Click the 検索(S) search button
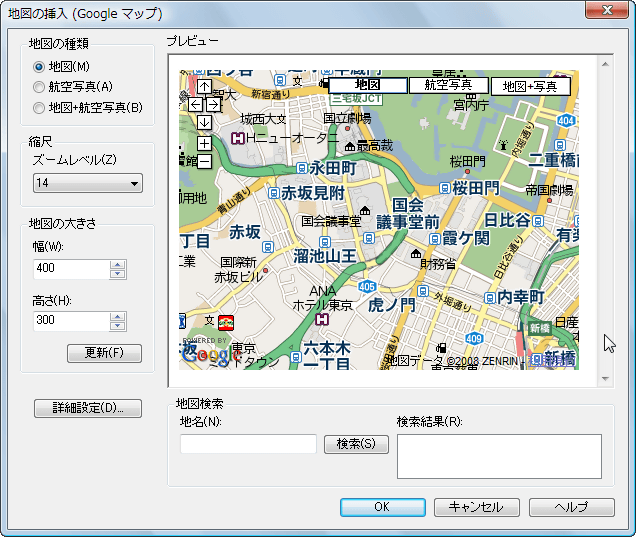Screen dimensions: 636x537 [356, 444]
